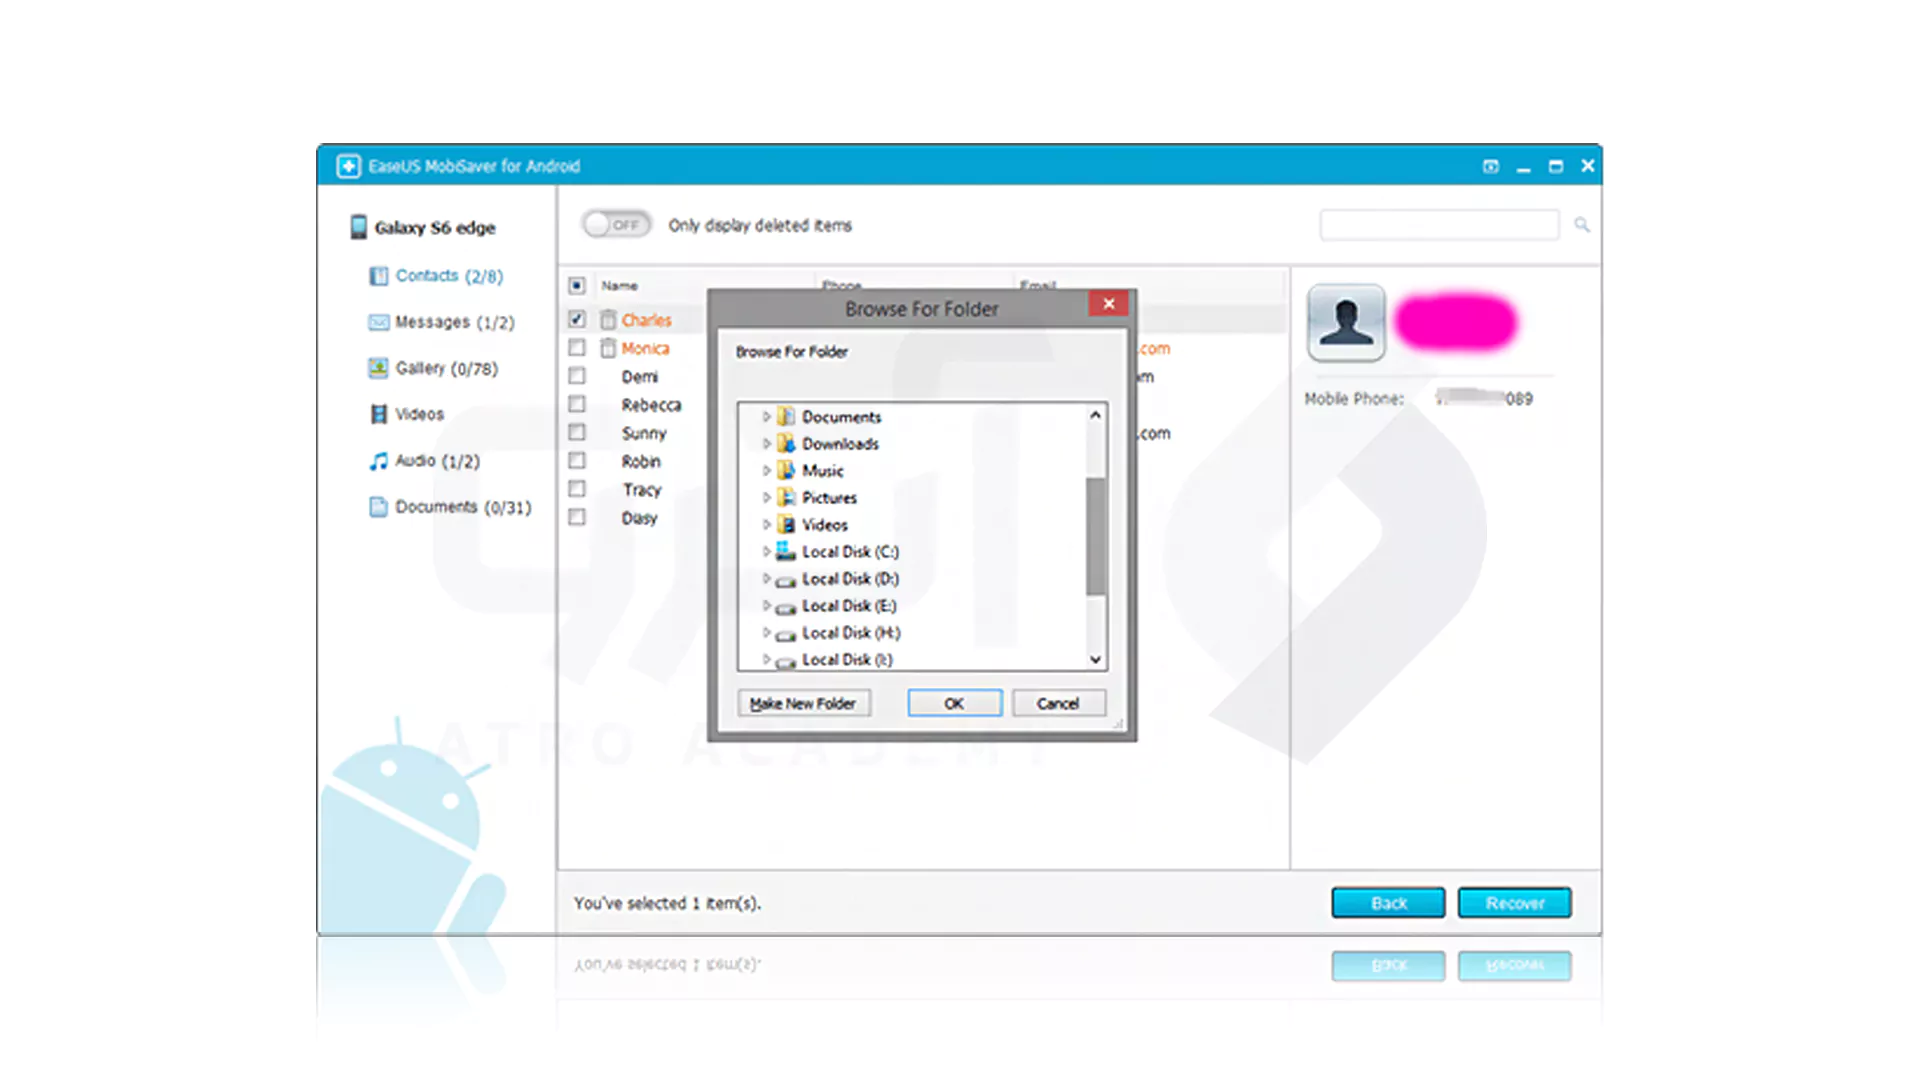Expand the Pictures folder node
The image size is (1920, 1080).
pyautogui.click(x=767, y=498)
